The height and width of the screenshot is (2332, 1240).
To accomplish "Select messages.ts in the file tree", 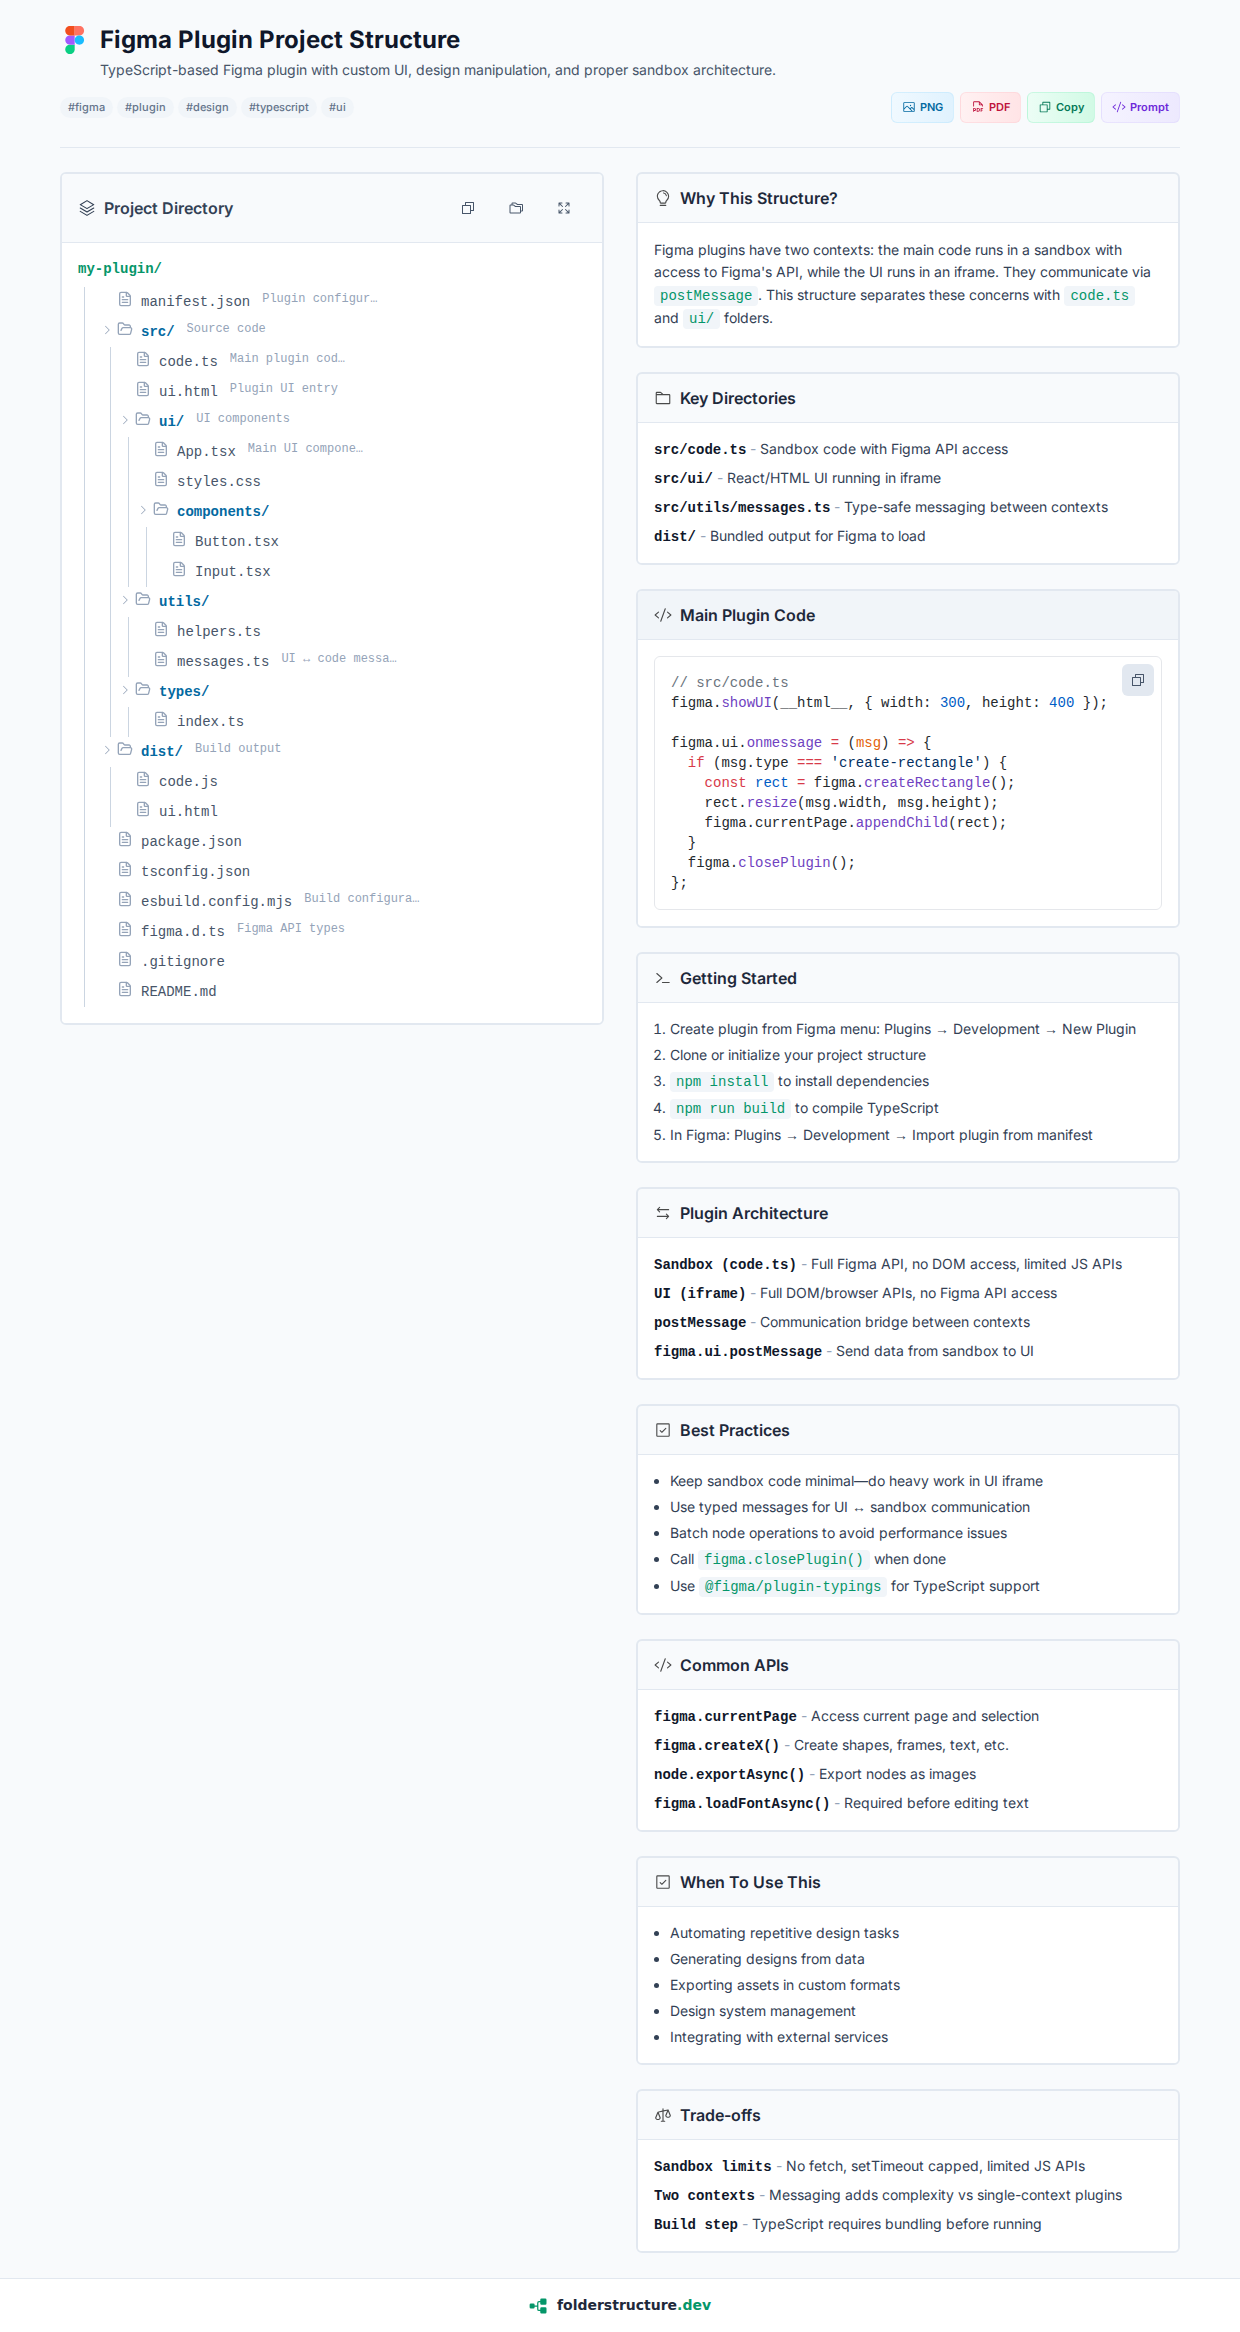I will coord(222,661).
